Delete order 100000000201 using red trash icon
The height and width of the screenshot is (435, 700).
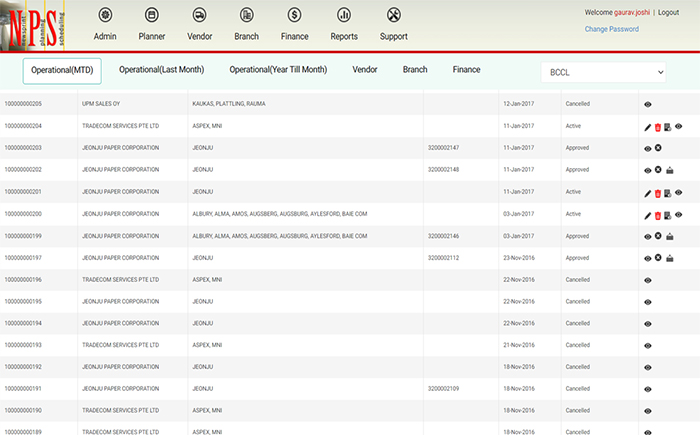pos(658,194)
